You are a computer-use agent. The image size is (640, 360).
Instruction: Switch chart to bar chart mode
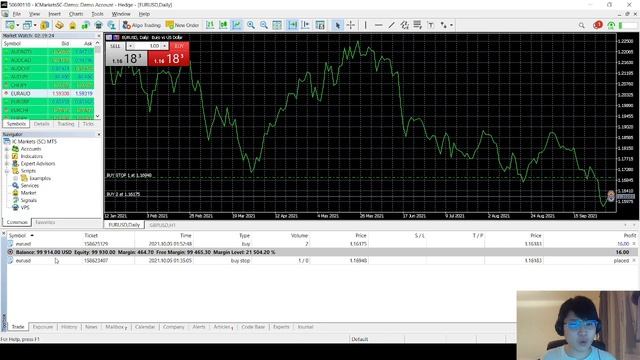210,25
